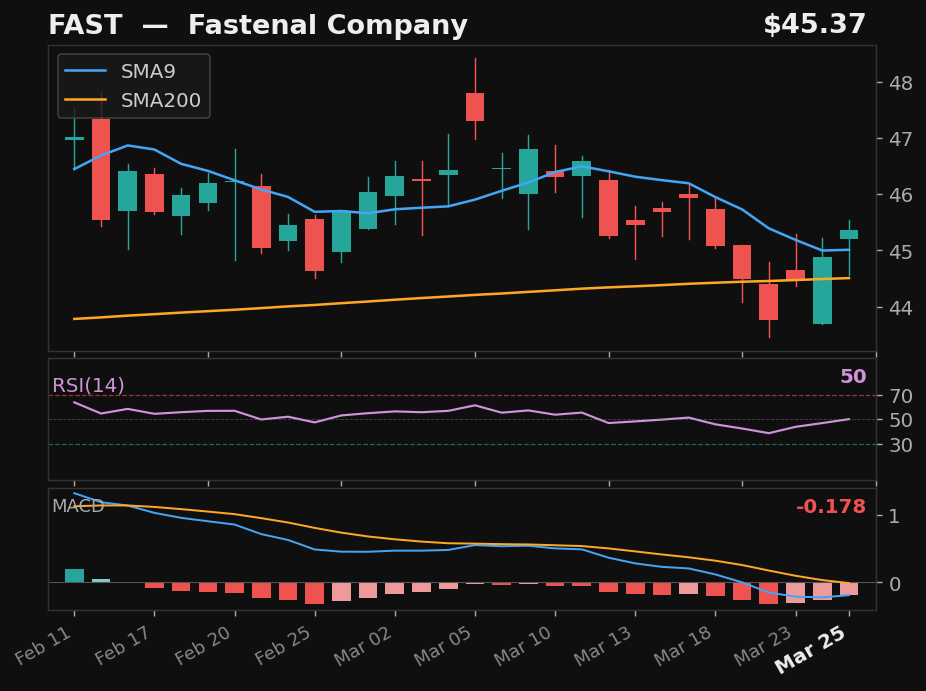The height and width of the screenshot is (691, 926).
Task: Click the Mar 05 date label
Action: tap(443, 647)
